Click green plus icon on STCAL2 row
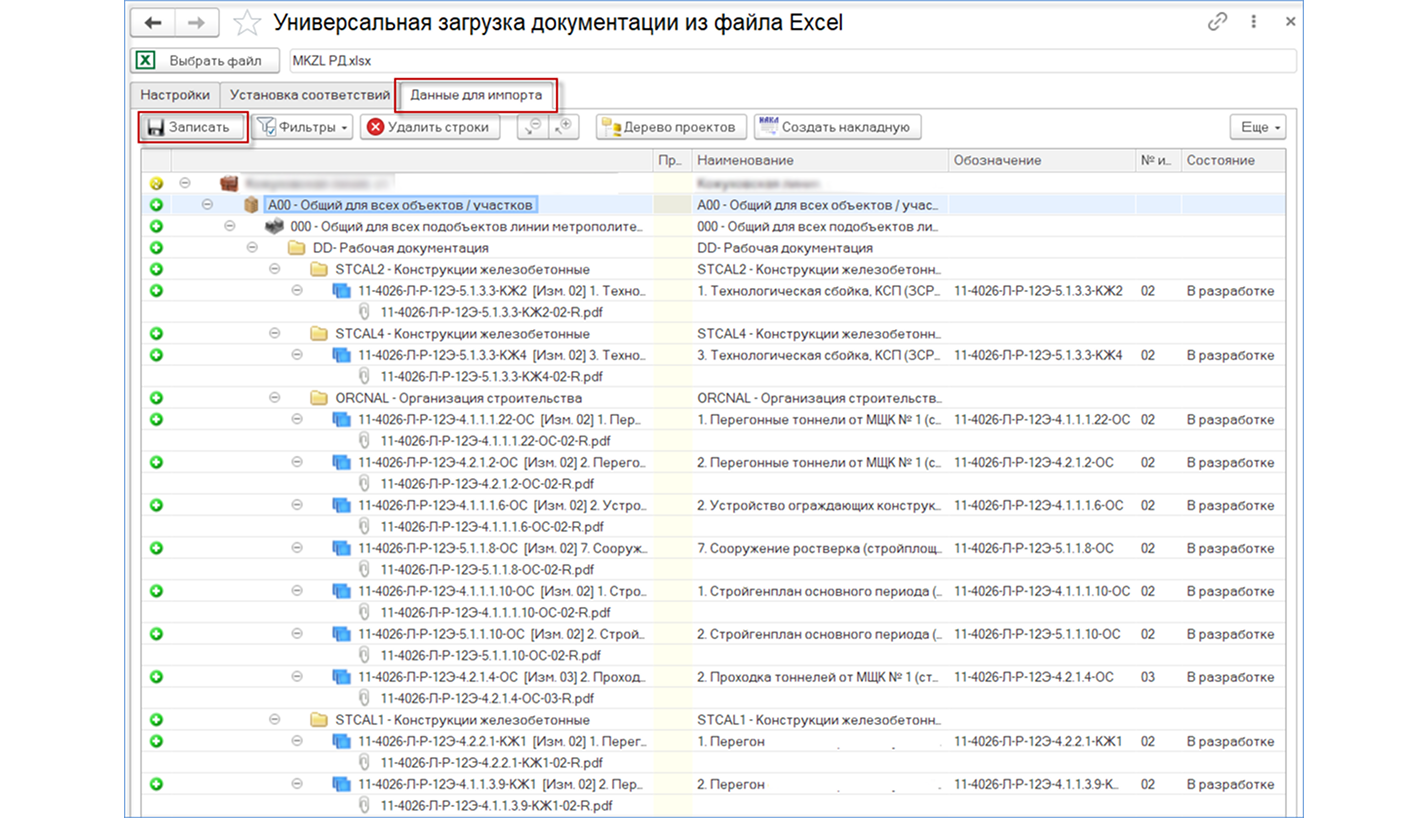1428x818 pixels. pyautogui.click(x=156, y=269)
